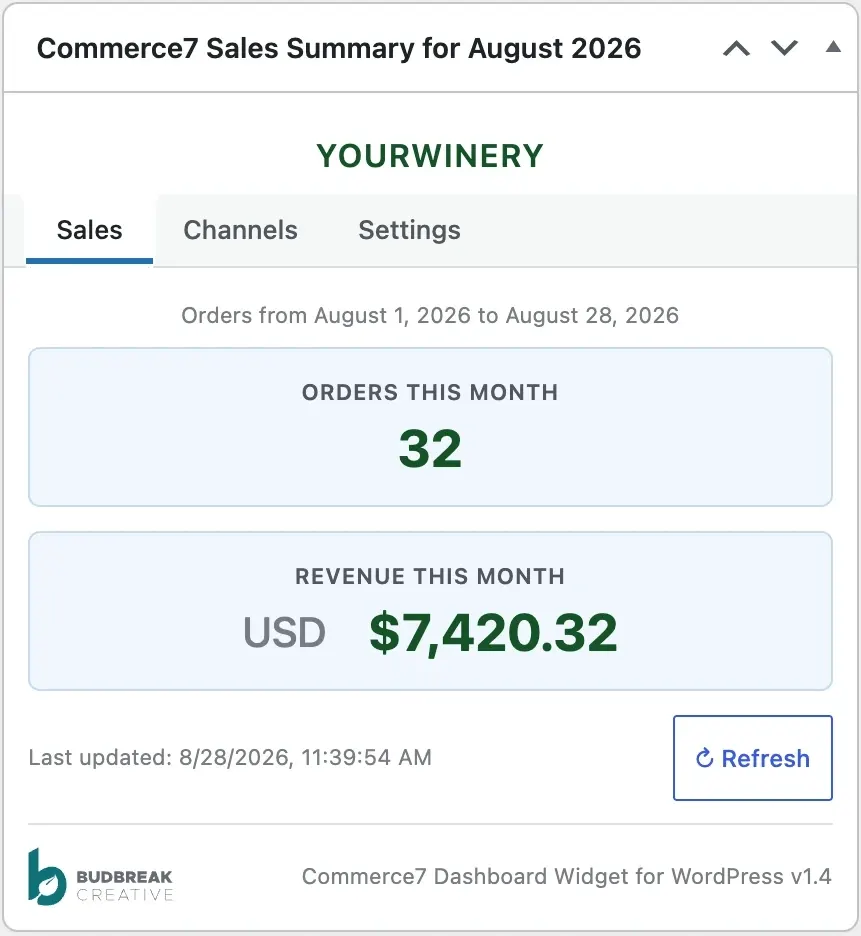This screenshot has width=861, height=936.
Task: Open the Channels tab
Action: click(240, 230)
